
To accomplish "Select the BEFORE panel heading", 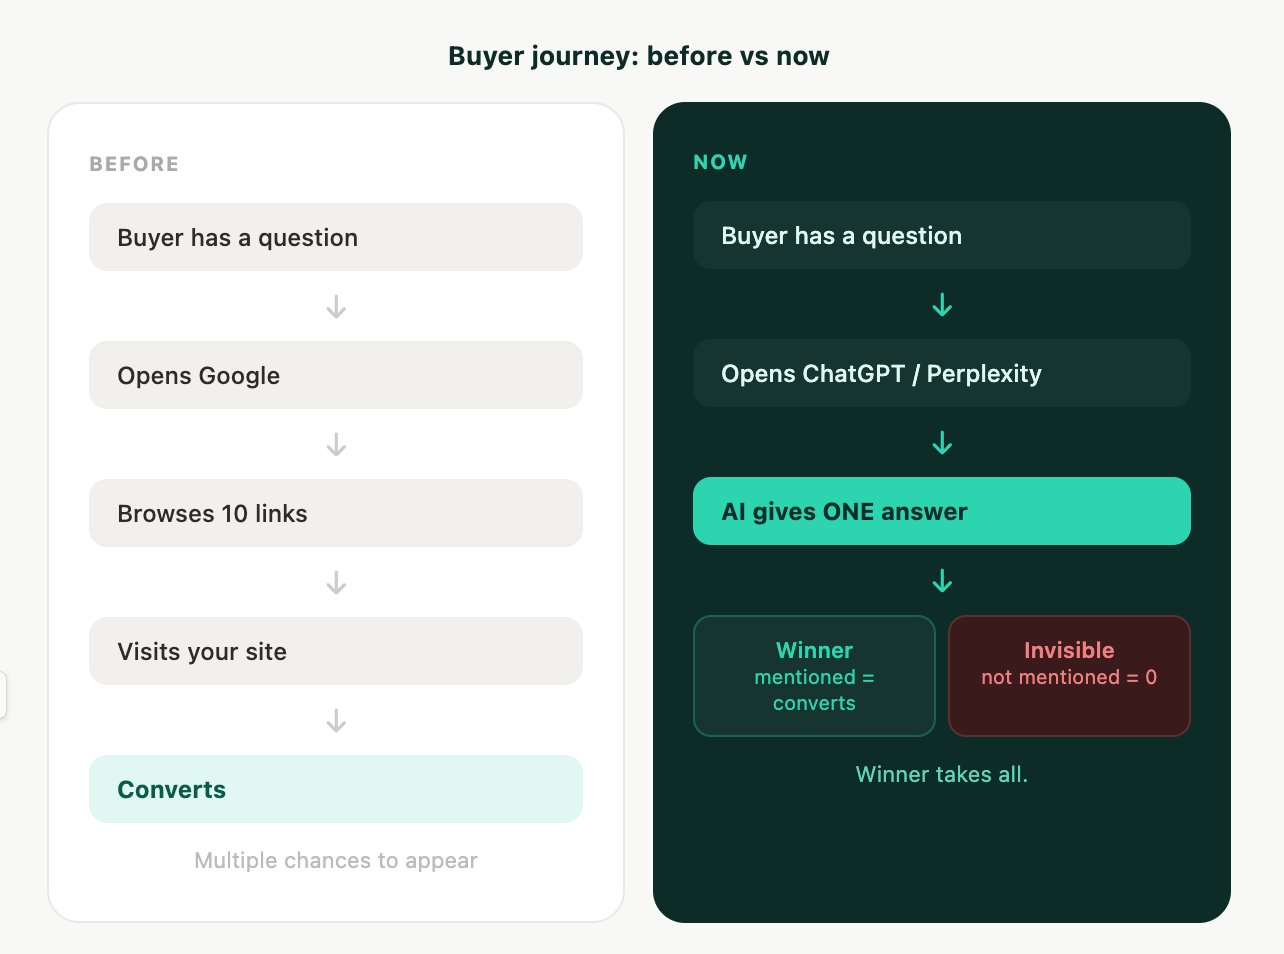I will pyautogui.click(x=134, y=163).
